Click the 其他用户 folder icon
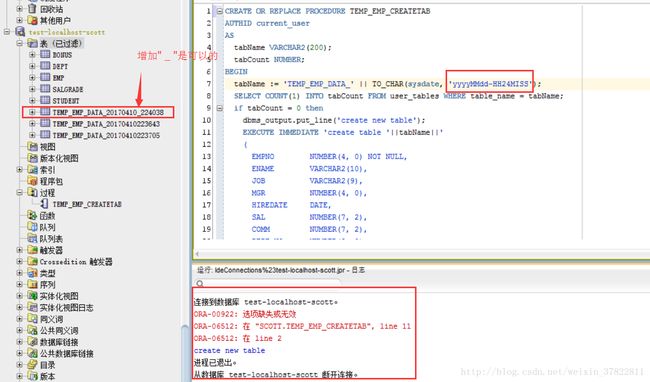The width and height of the screenshot is (650, 382). point(32,20)
